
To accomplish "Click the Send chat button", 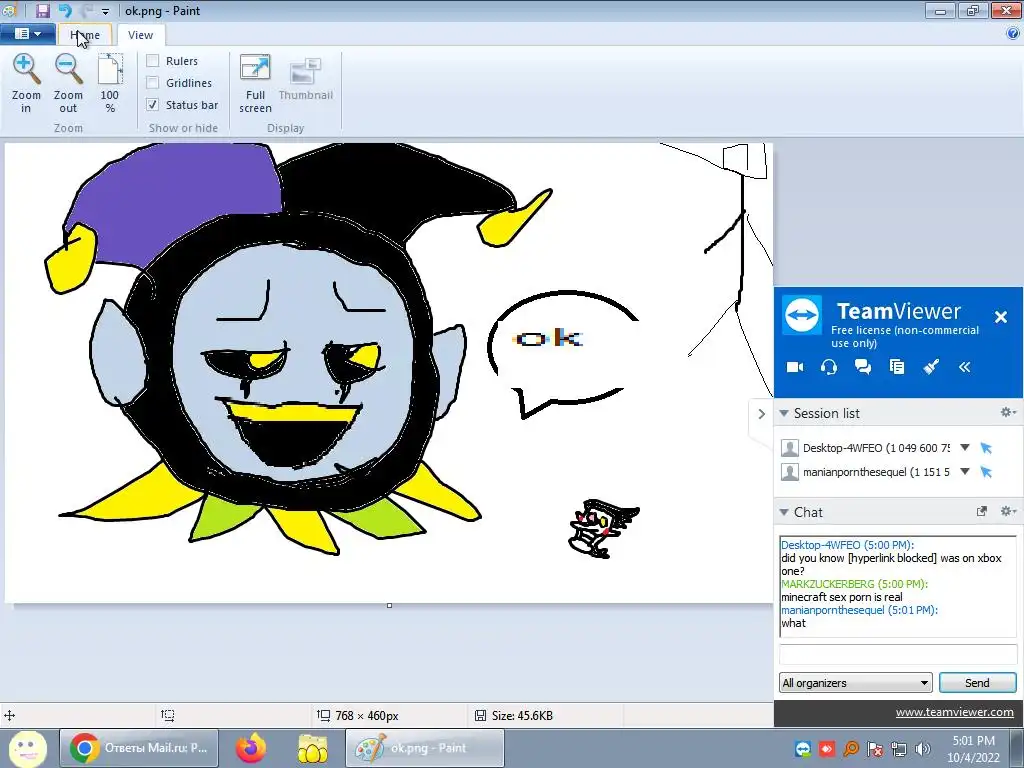I will (978, 683).
